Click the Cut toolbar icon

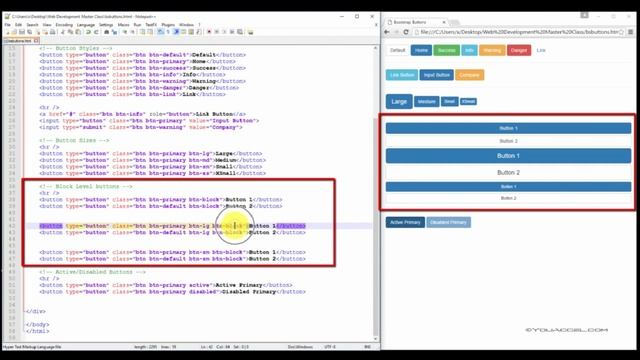(62, 32)
